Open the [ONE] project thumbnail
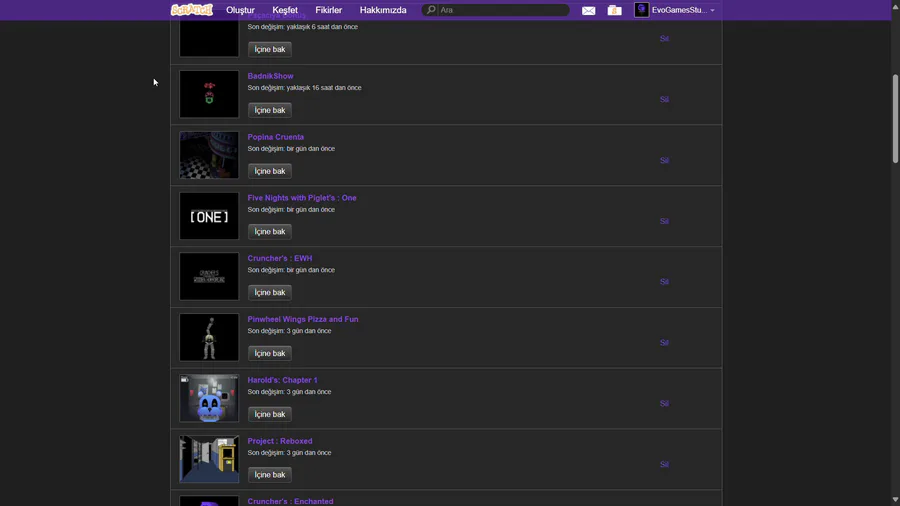 (x=209, y=216)
